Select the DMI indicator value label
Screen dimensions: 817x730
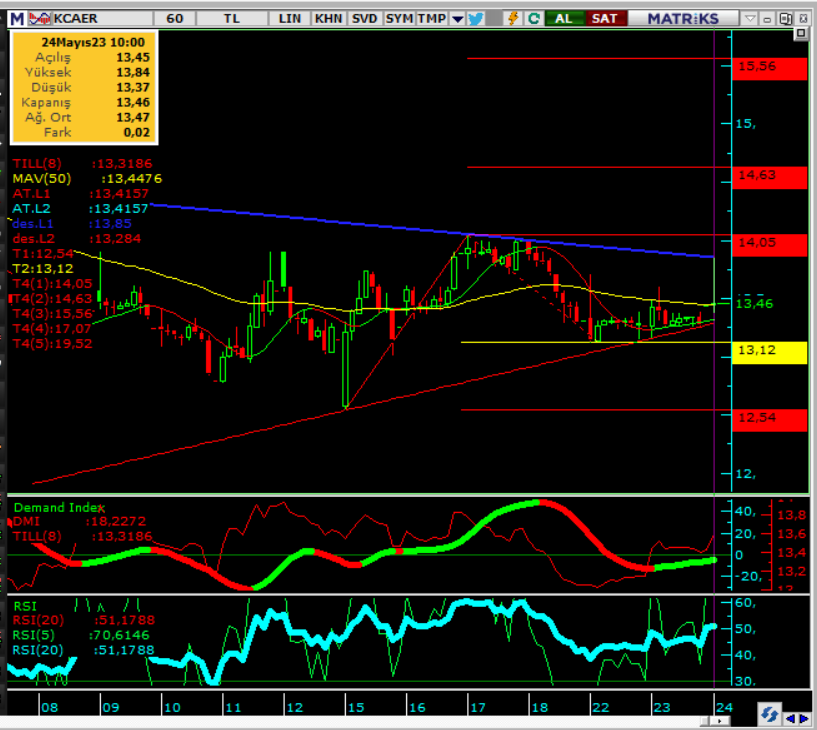pyautogui.click(x=79, y=522)
